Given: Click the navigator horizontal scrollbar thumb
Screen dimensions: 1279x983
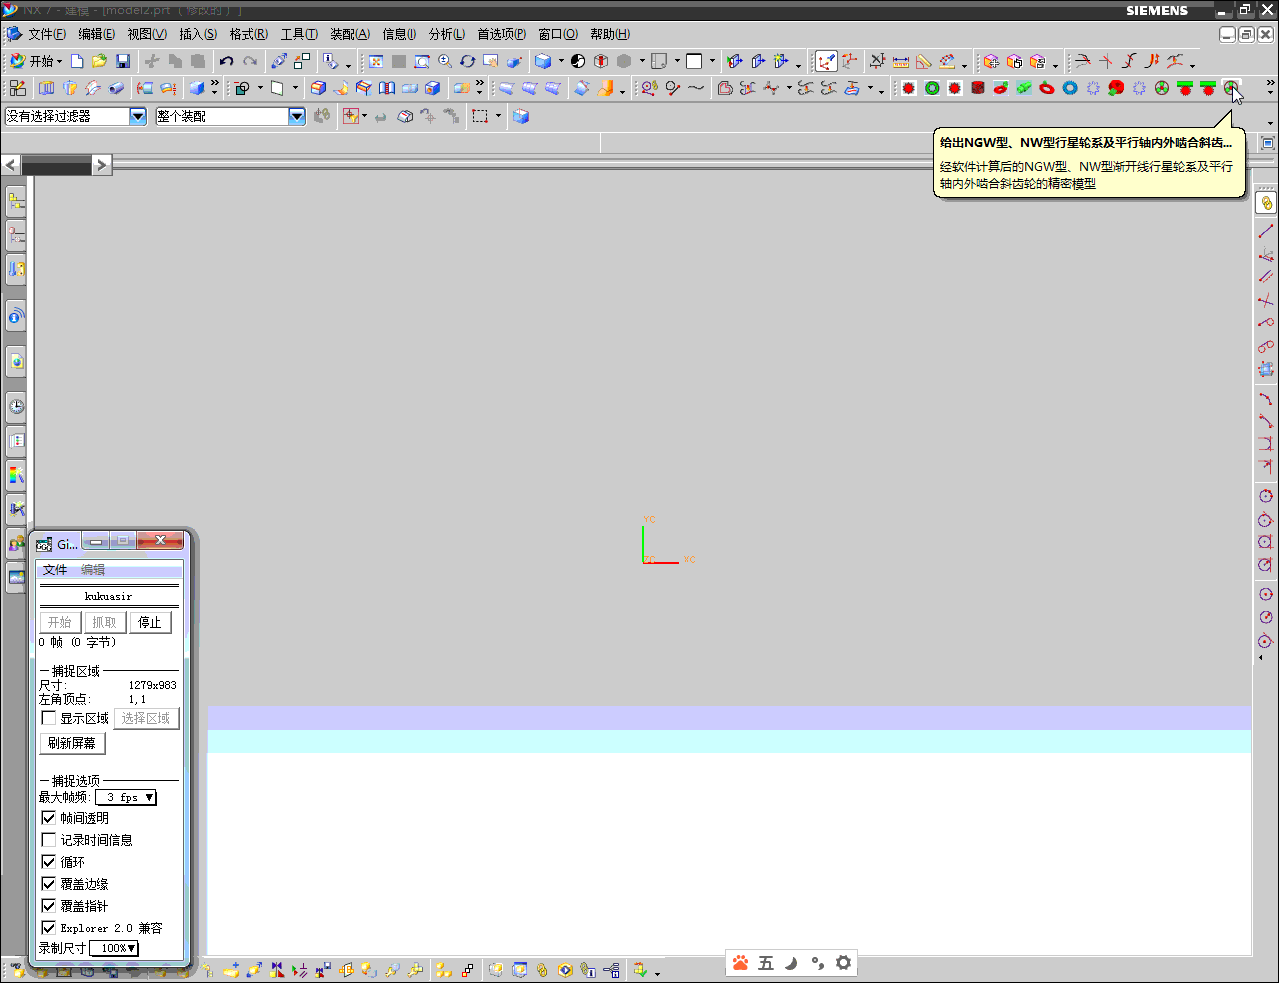Looking at the screenshot, I should 57,165.
